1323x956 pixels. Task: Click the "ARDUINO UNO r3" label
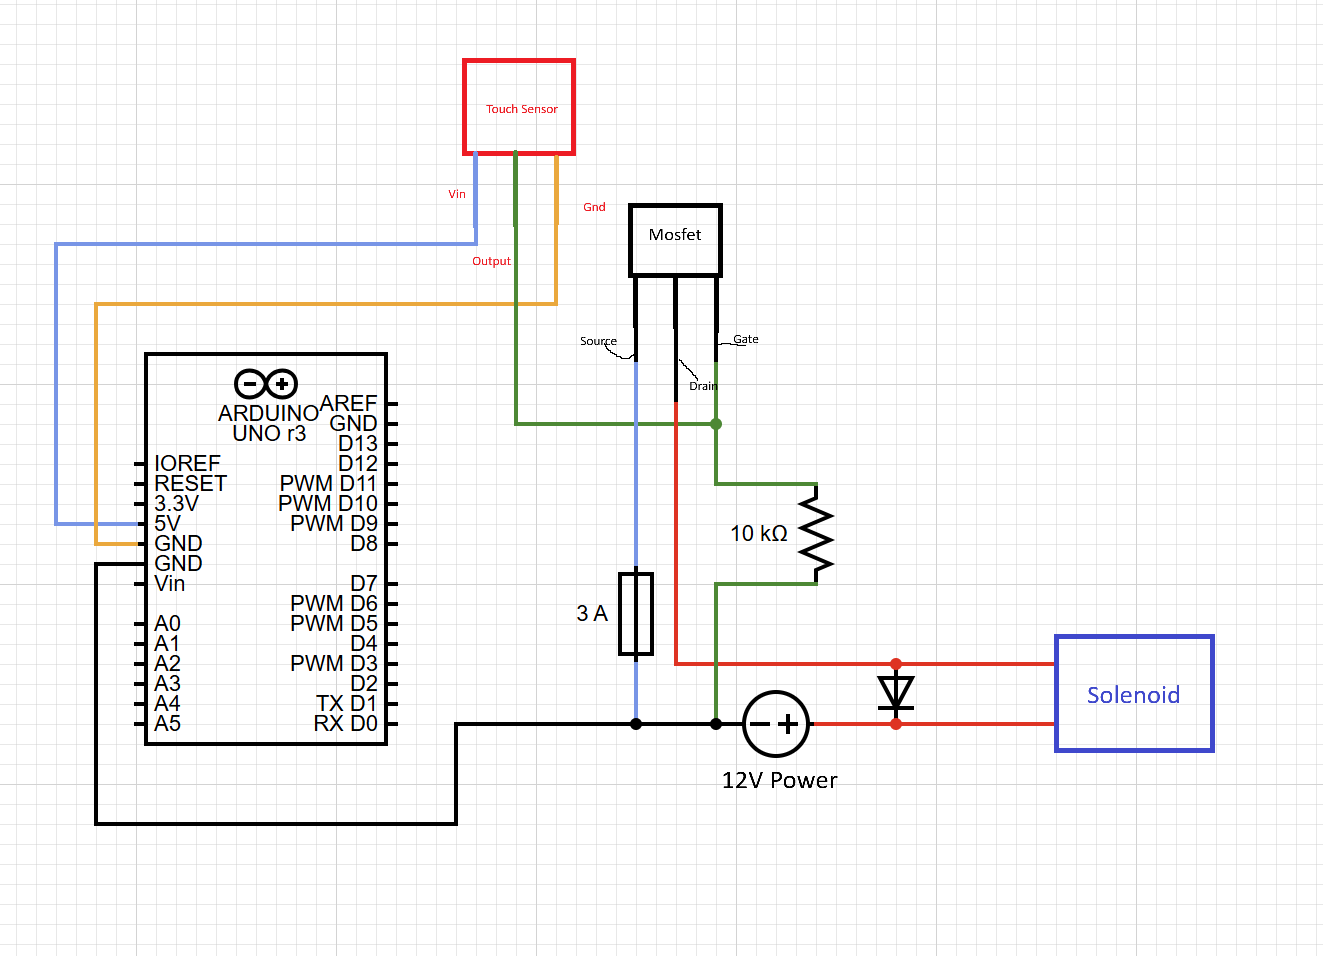tap(269, 423)
